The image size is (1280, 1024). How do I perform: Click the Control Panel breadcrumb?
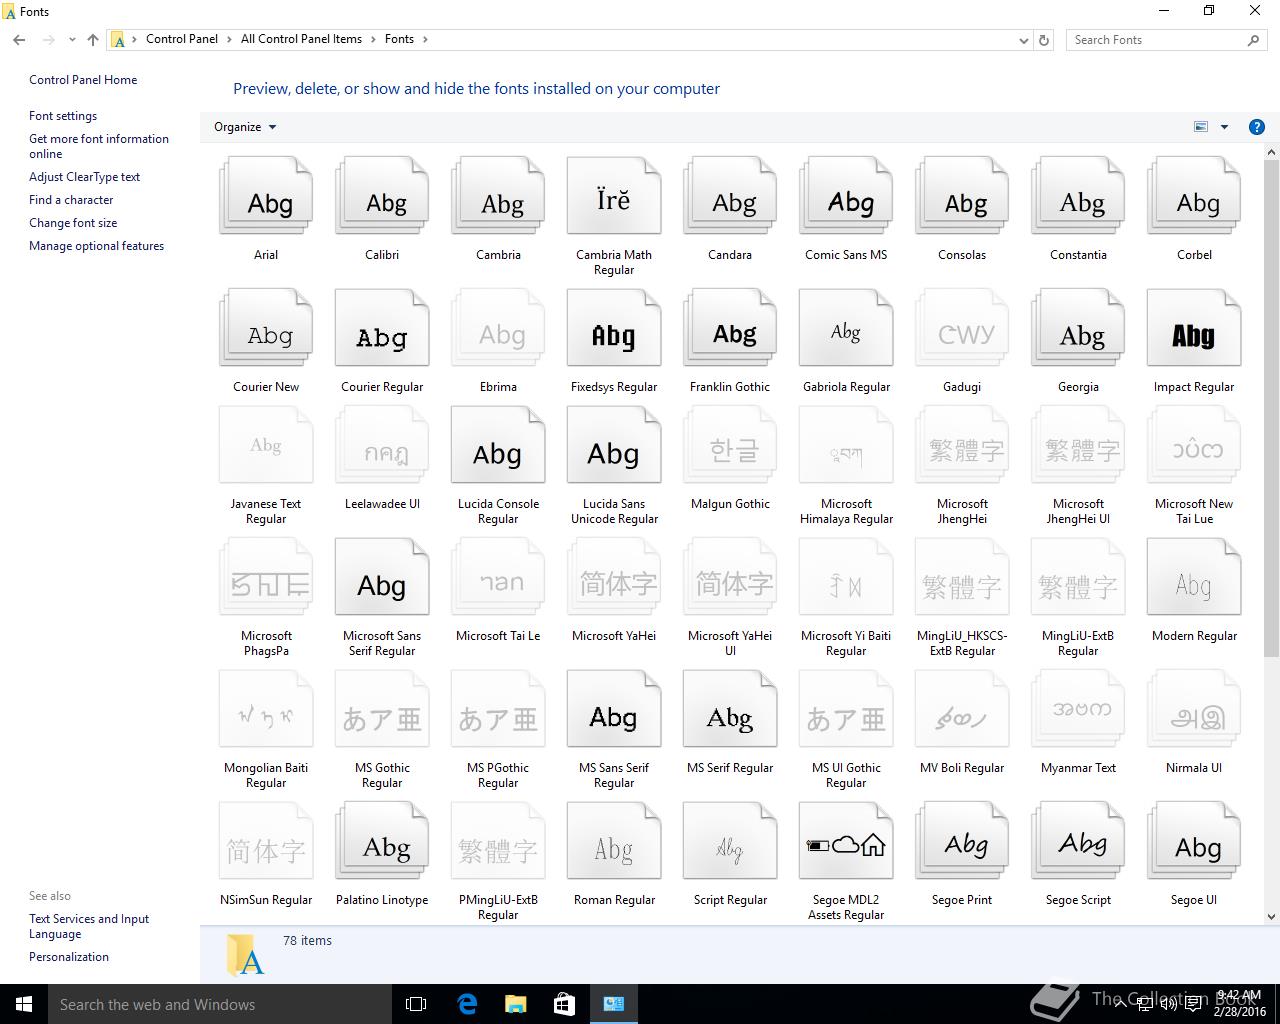point(182,39)
